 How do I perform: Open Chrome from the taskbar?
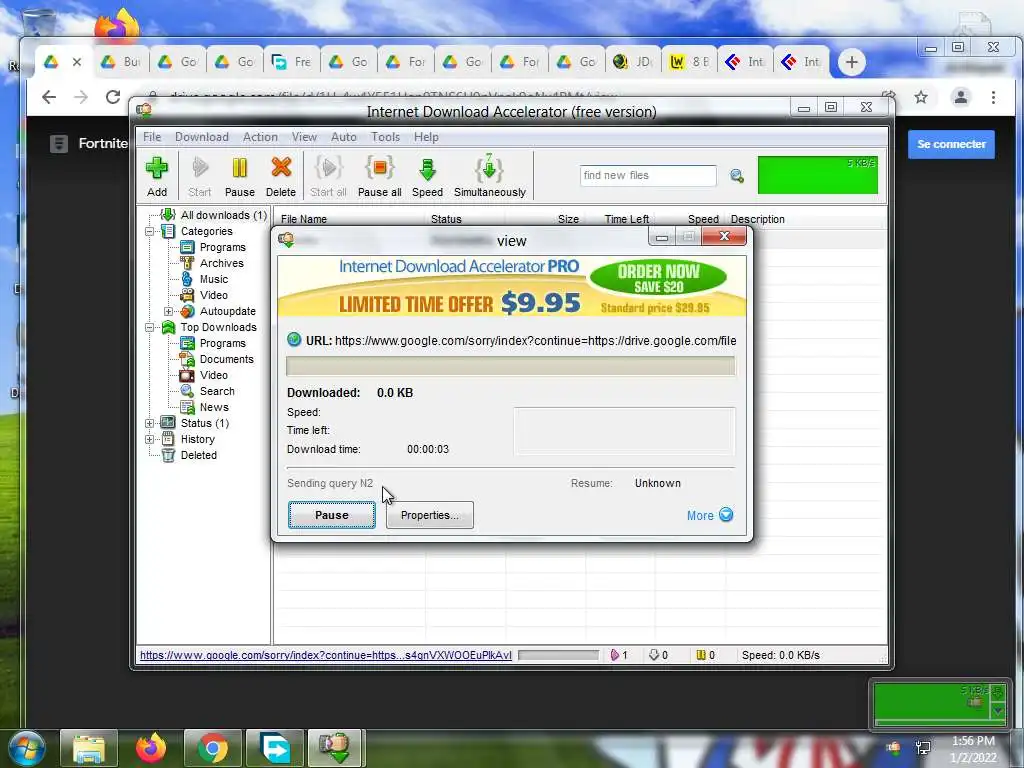tap(213, 748)
